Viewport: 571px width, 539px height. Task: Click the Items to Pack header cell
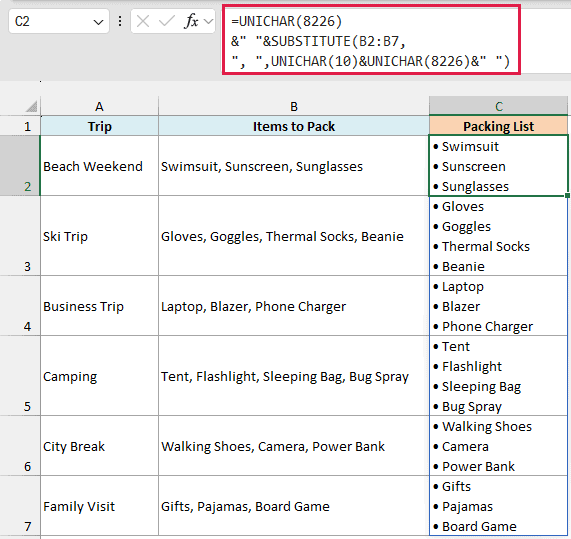294,126
